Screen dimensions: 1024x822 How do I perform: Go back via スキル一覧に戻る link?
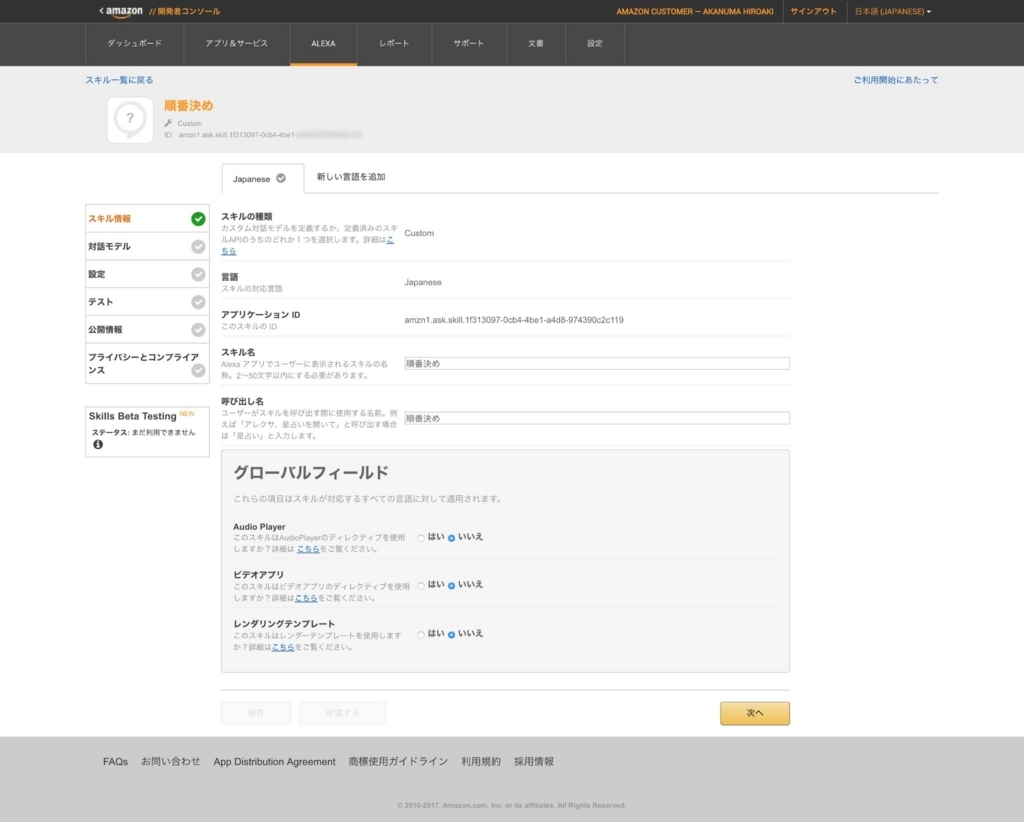[x=120, y=80]
